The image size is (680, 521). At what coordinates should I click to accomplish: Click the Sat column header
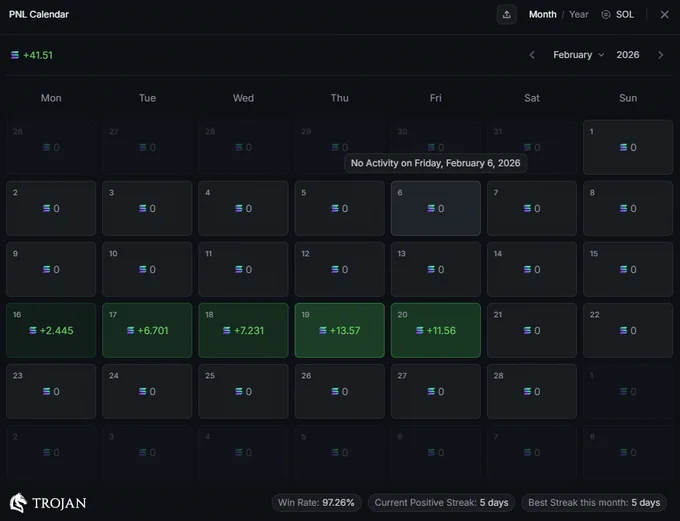532,98
